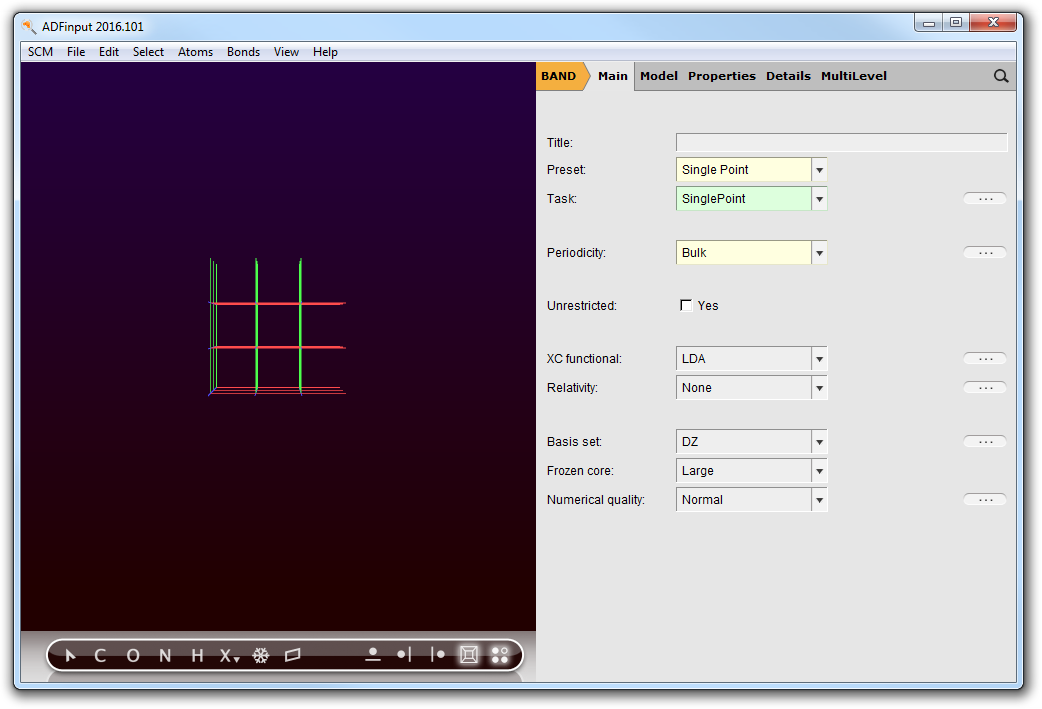Toggle the unit cell box view icon

[469, 655]
